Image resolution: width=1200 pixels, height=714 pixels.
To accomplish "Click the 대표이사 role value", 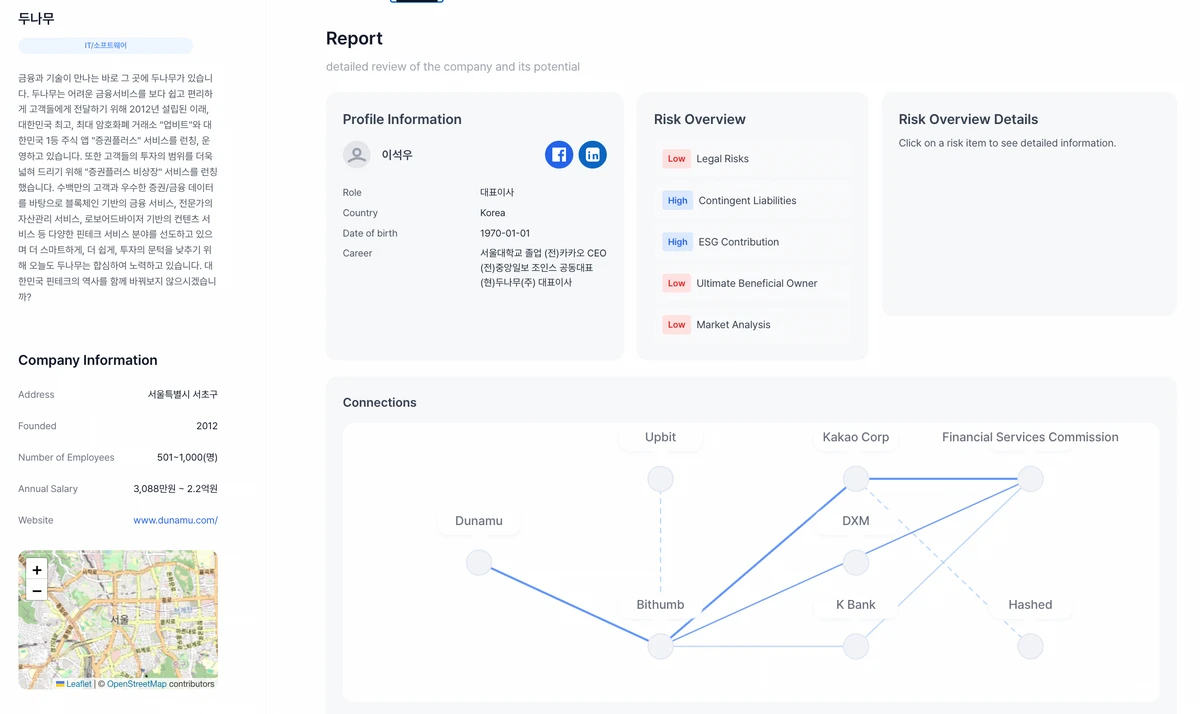I will [x=497, y=192].
